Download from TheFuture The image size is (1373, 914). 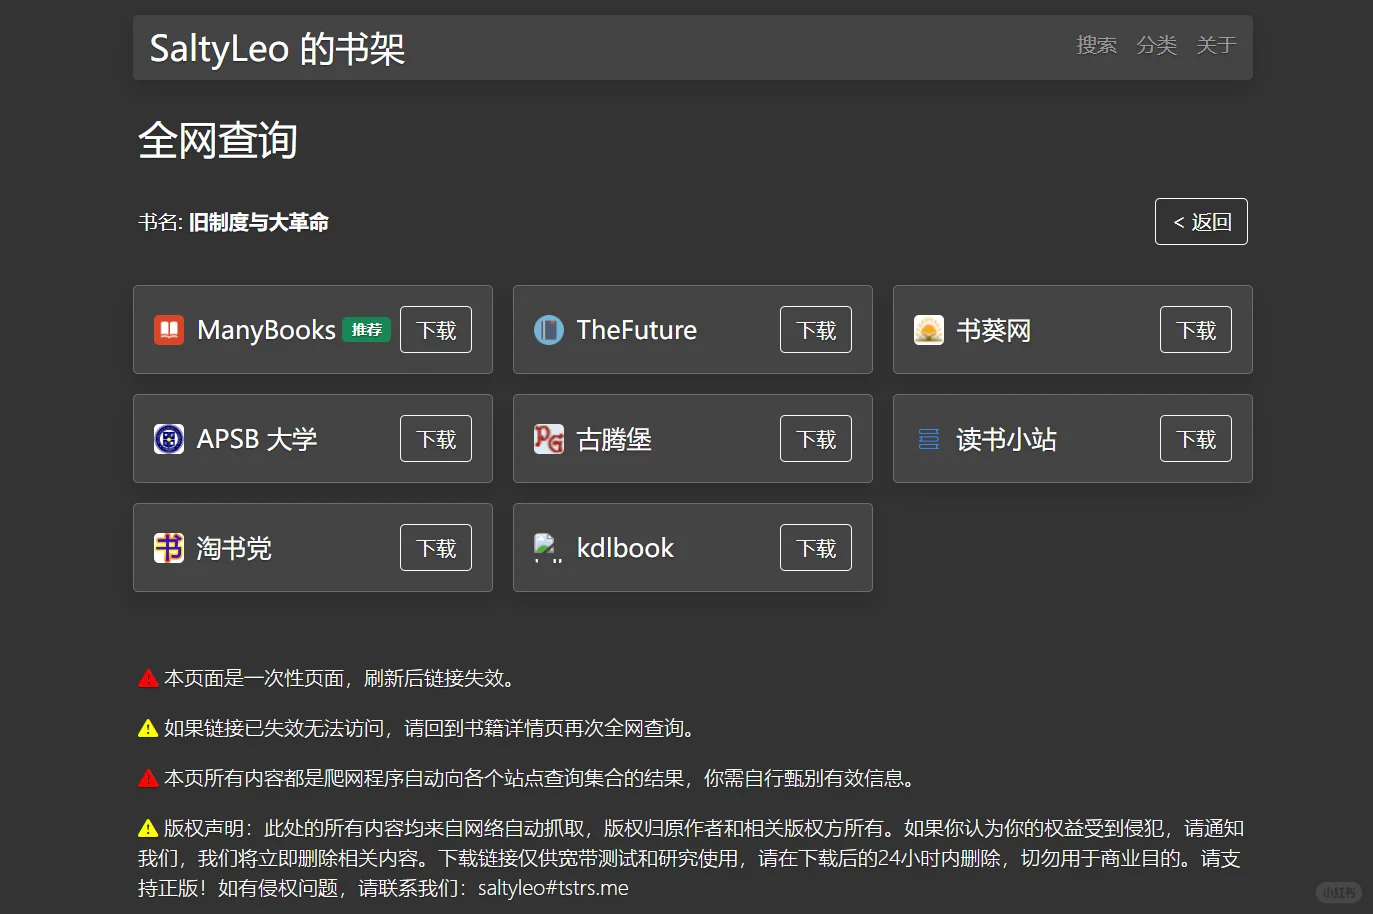[816, 330]
